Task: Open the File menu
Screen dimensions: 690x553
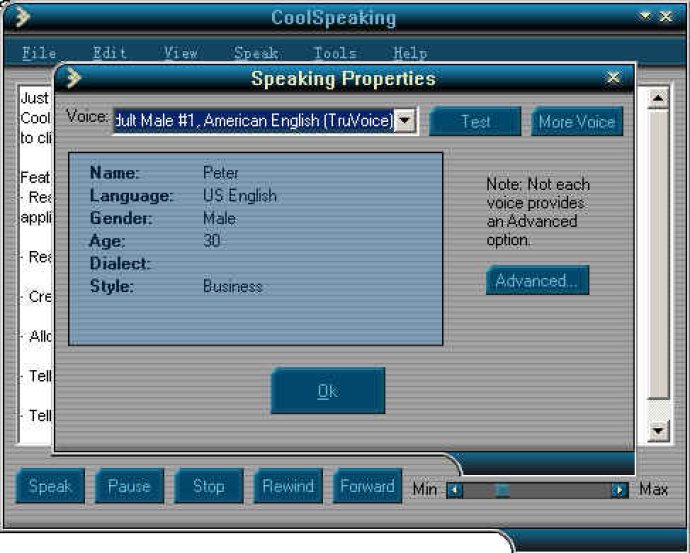Action: (39, 53)
